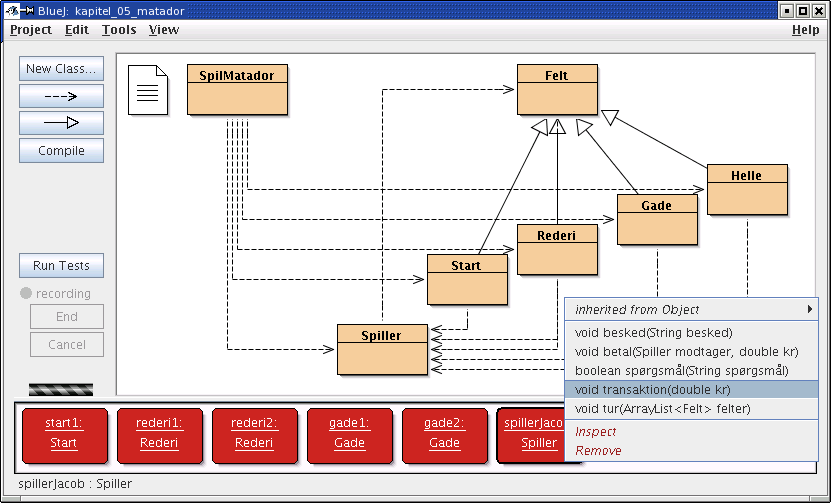Choose Remove from the context menu
The height and width of the screenshot is (503, 831).
(x=598, y=451)
